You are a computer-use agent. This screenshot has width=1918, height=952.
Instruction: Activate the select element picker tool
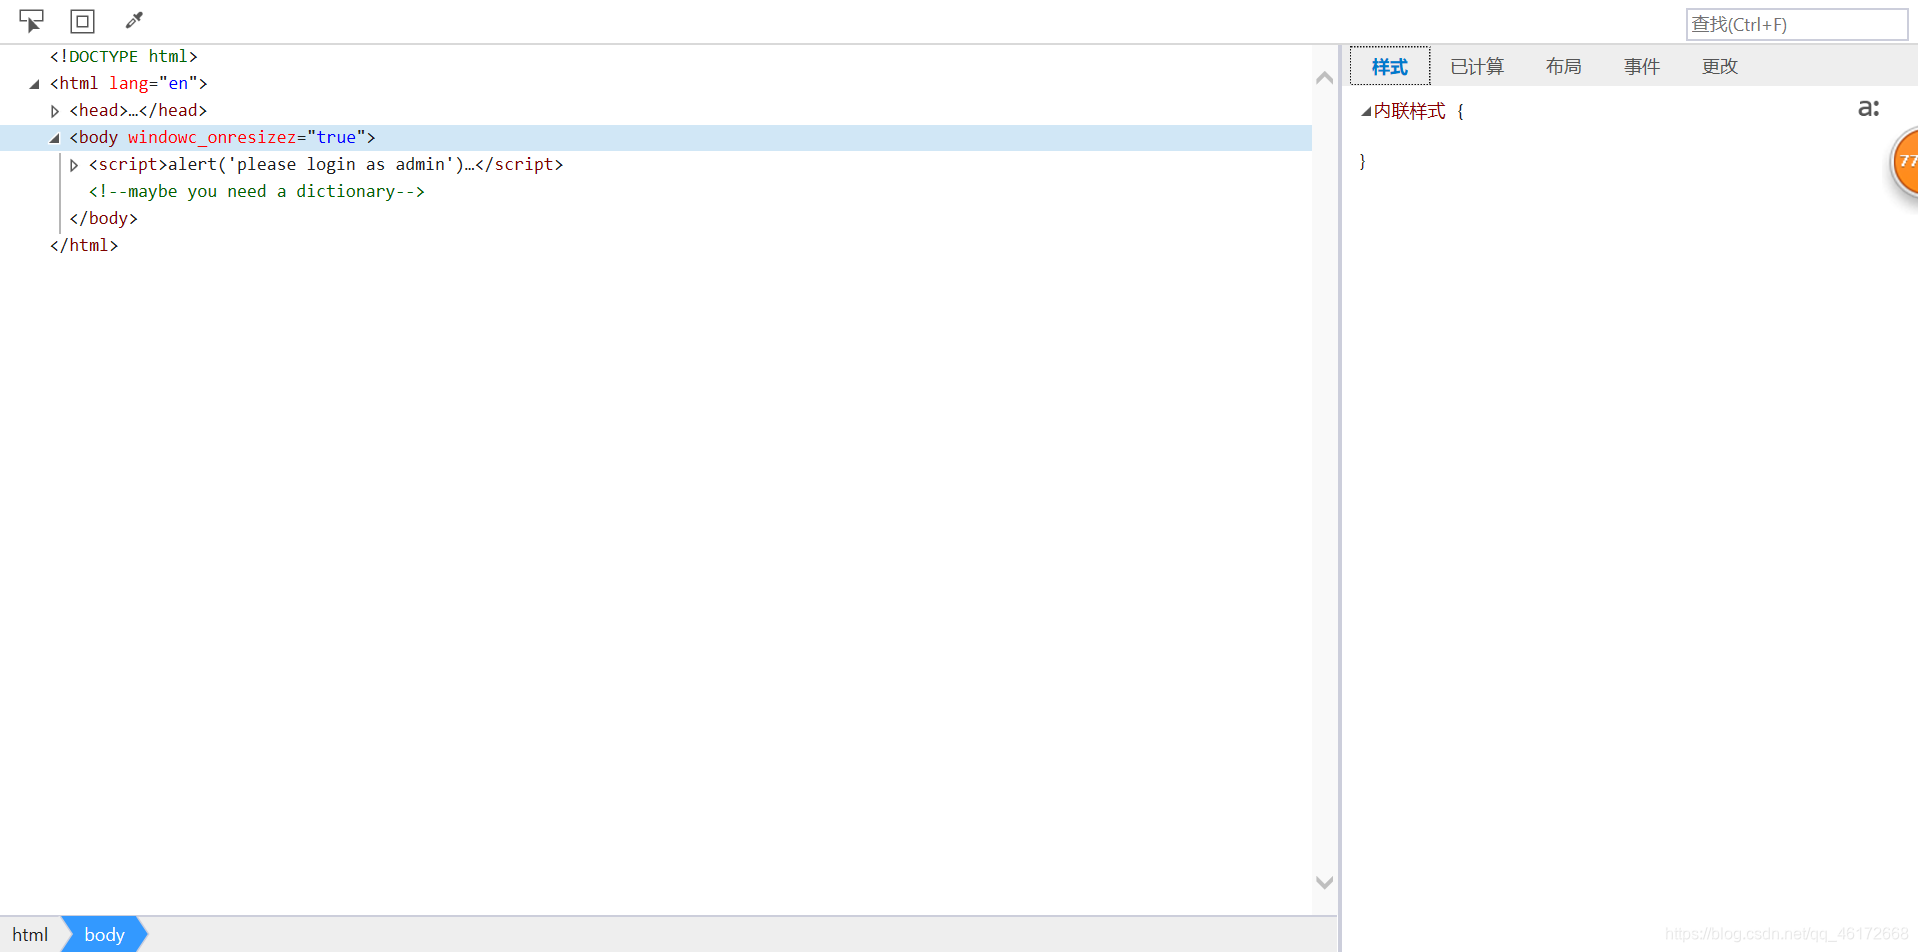click(x=31, y=21)
